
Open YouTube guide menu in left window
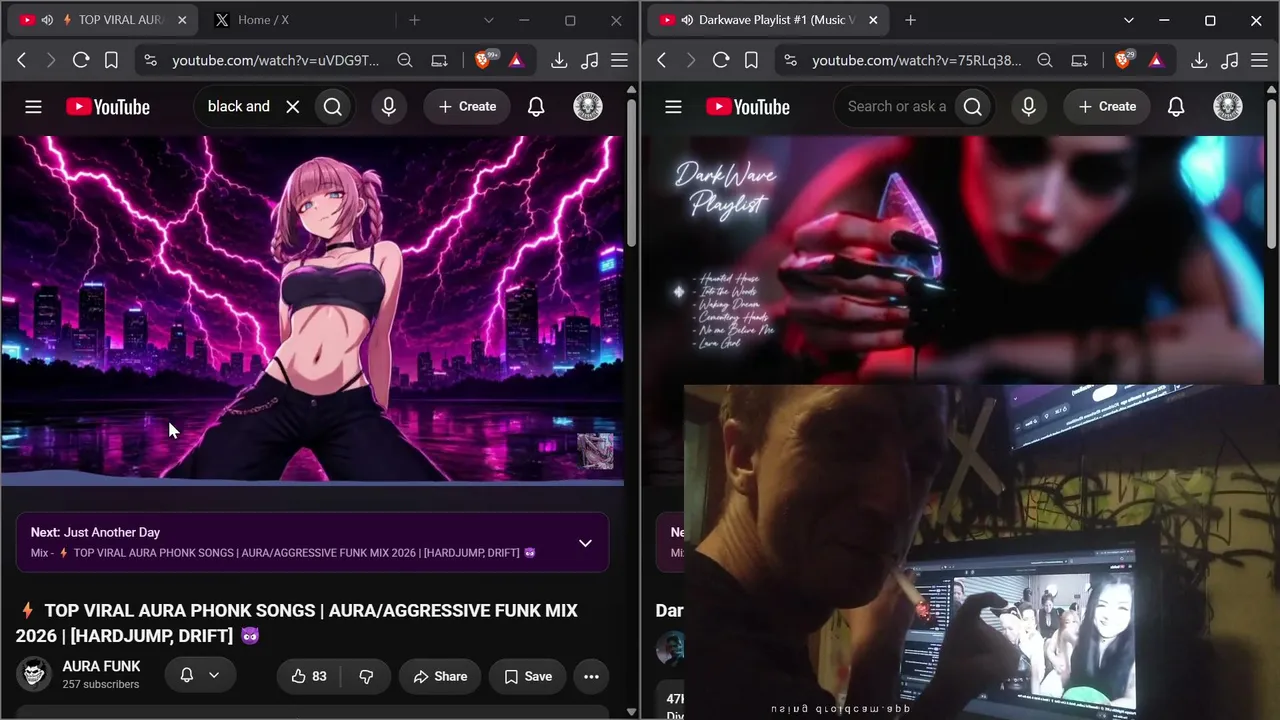click(33, 107)
